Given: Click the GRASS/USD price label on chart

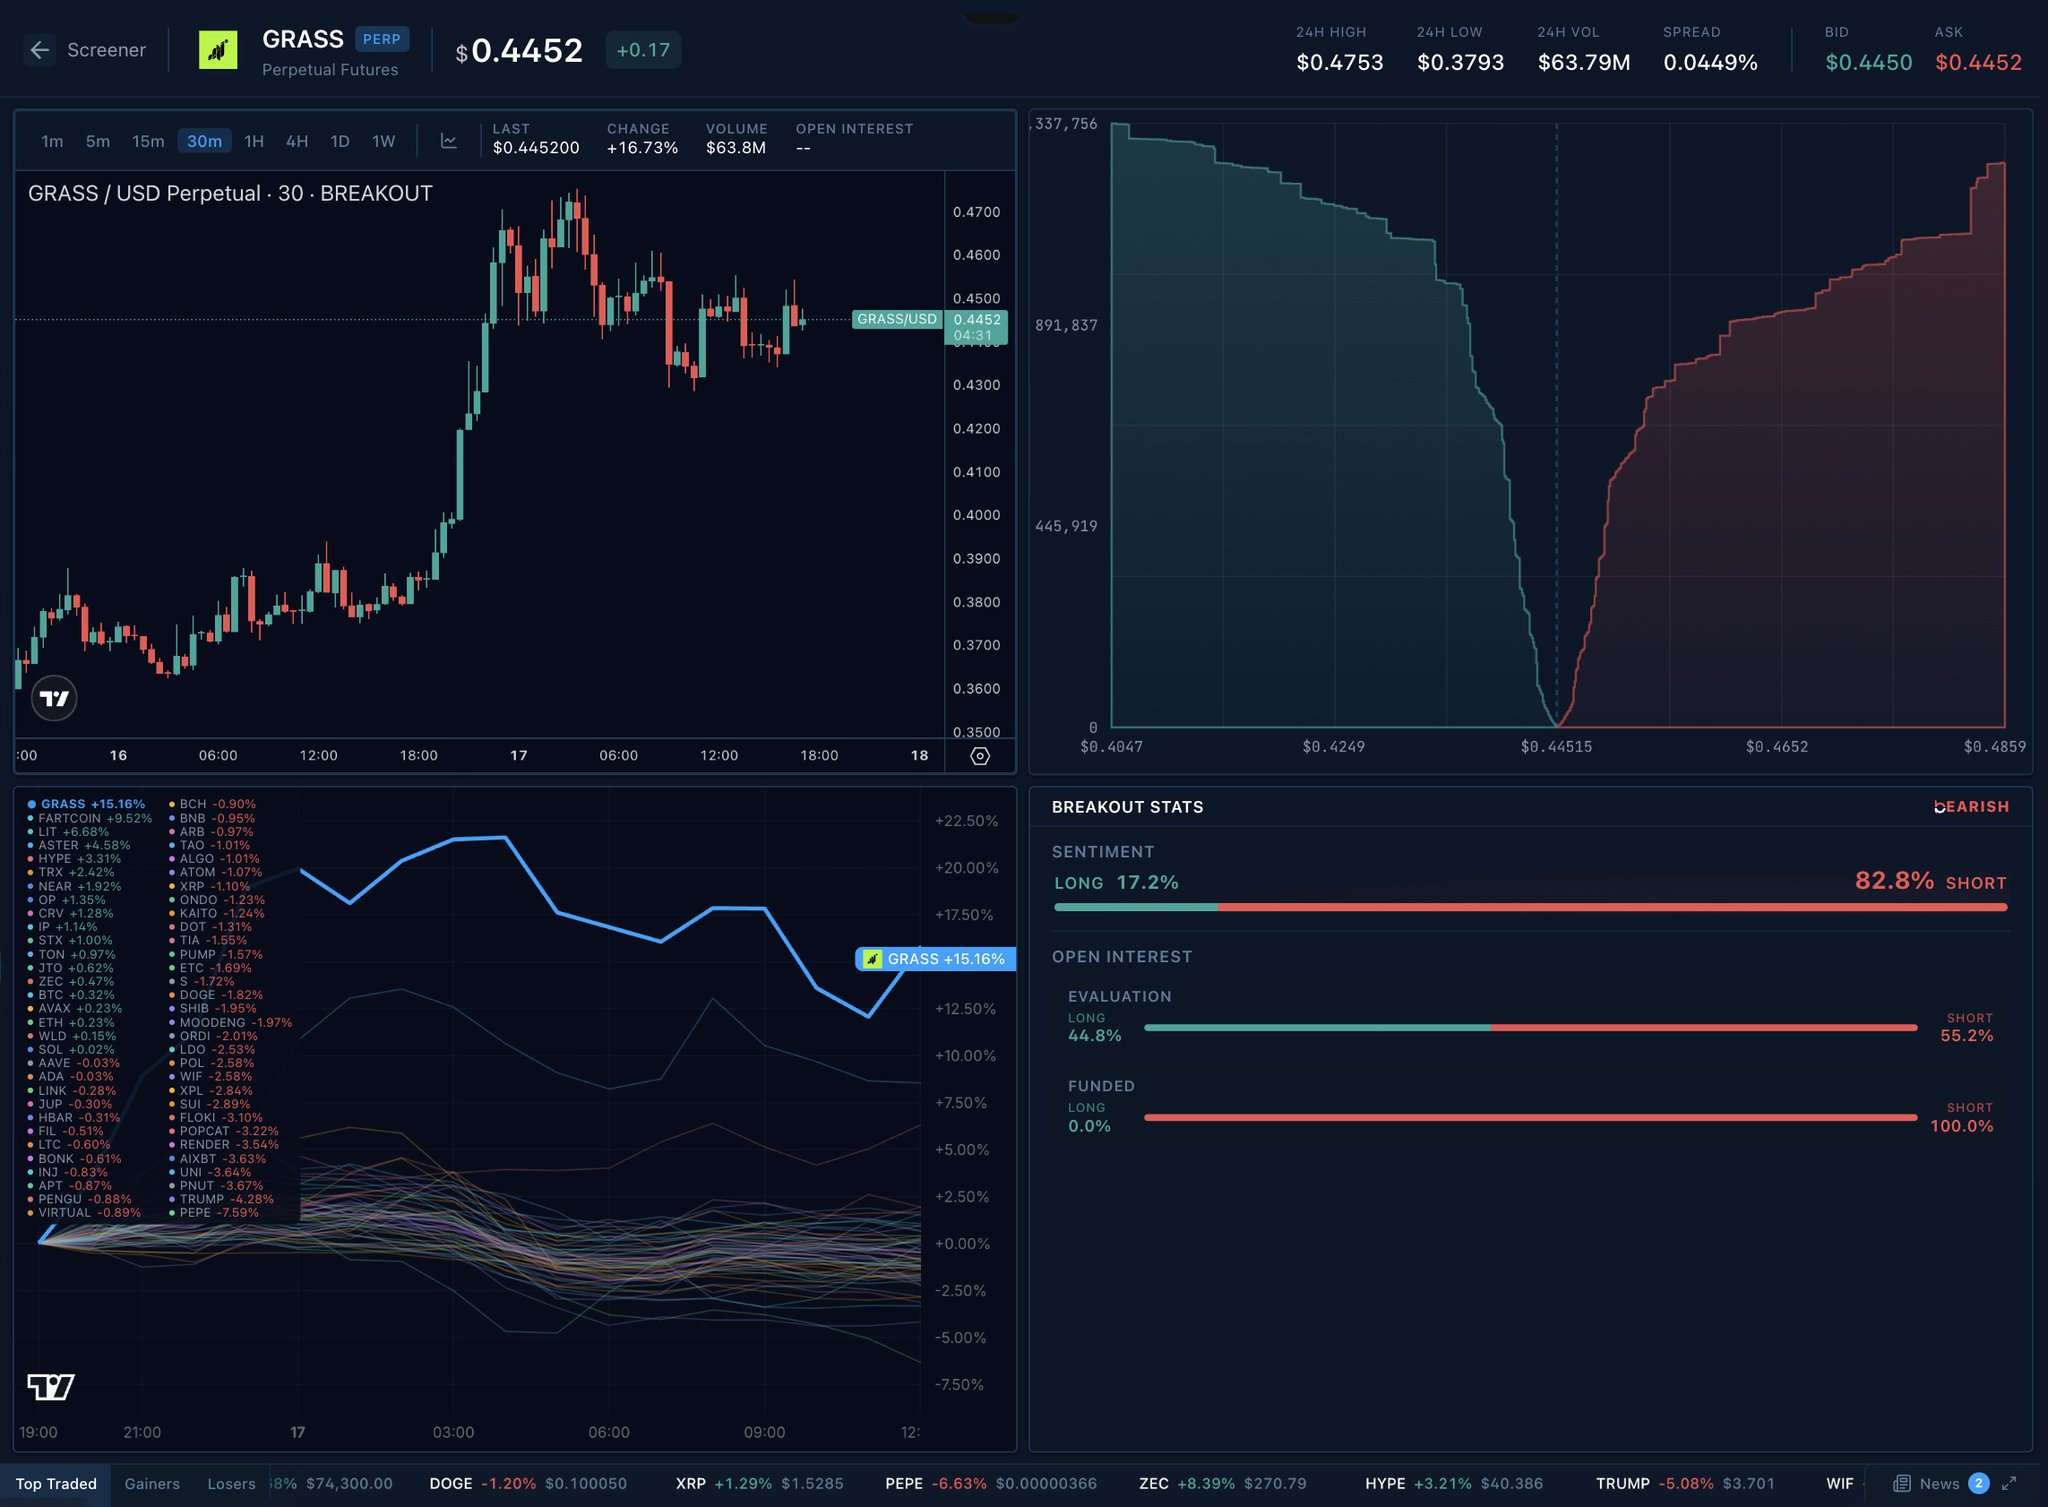Looking at the screenshot, I should tap(897, 319).
